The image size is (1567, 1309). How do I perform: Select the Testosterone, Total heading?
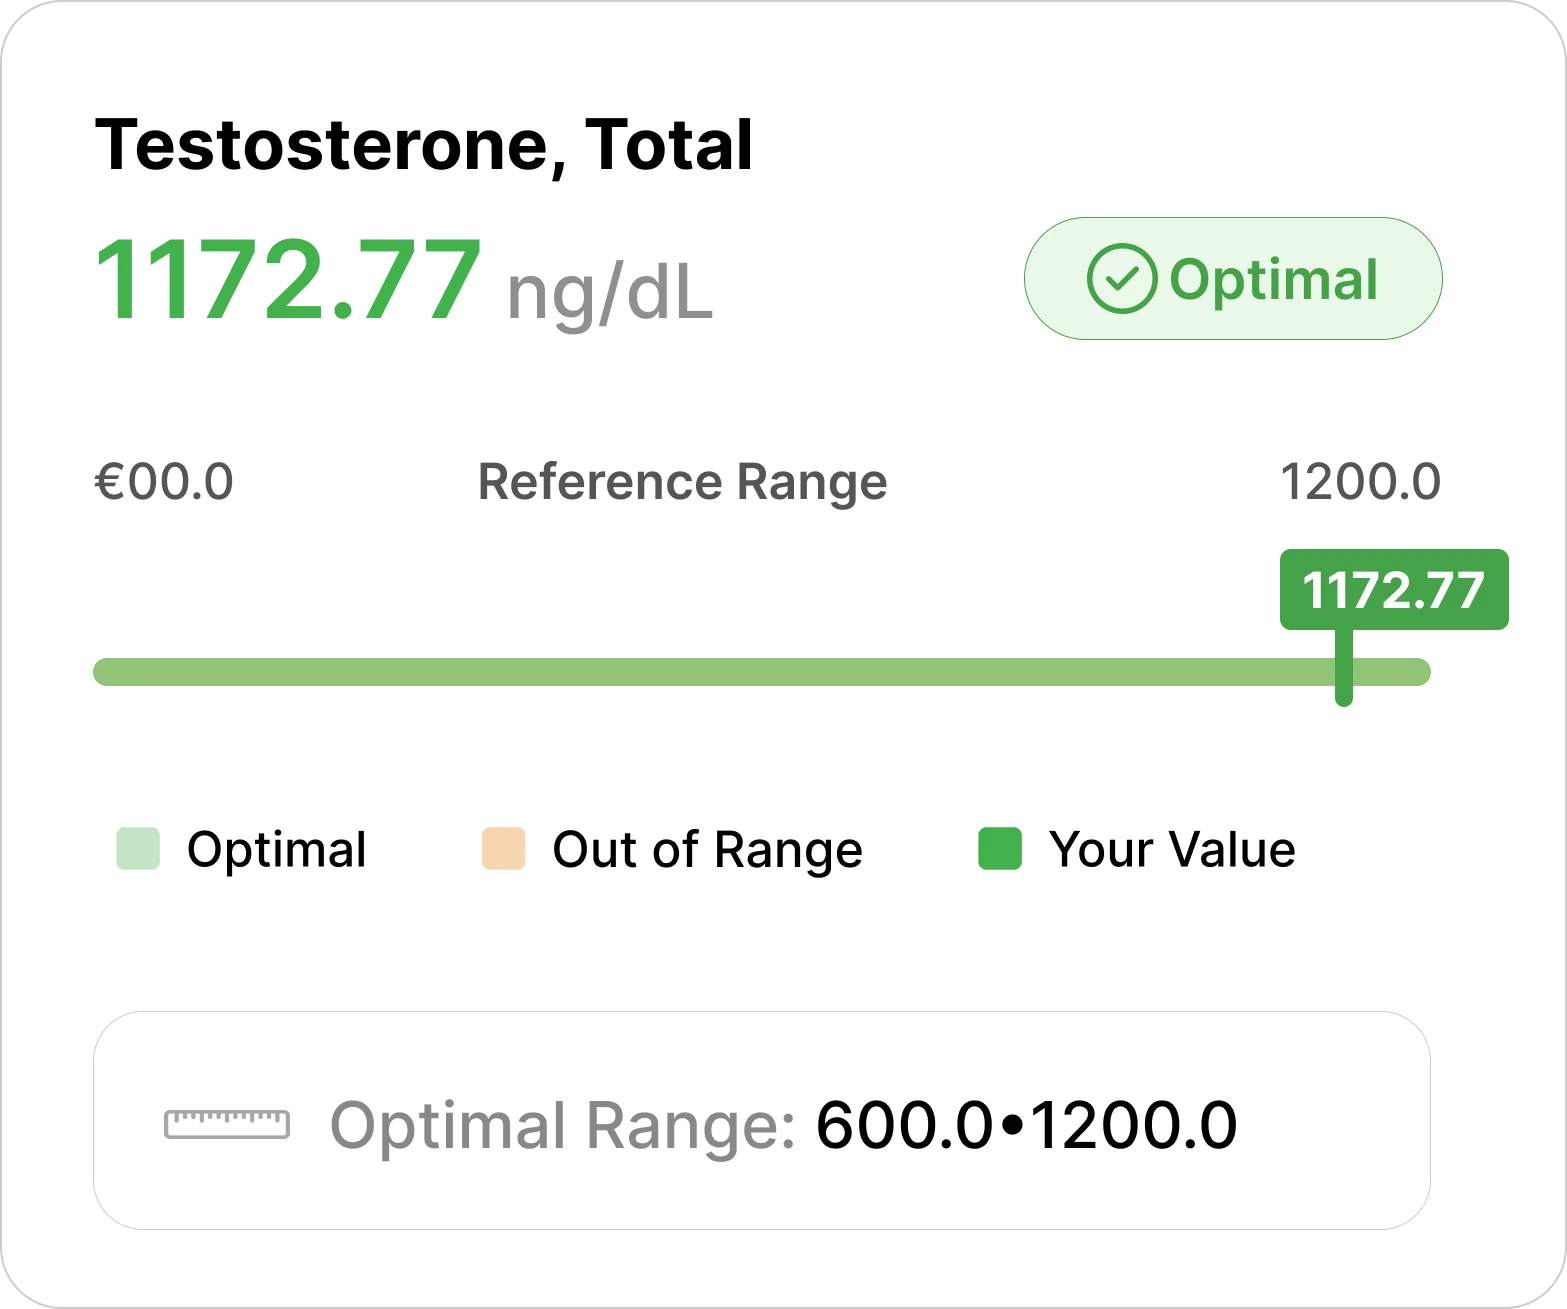point(423,146)
